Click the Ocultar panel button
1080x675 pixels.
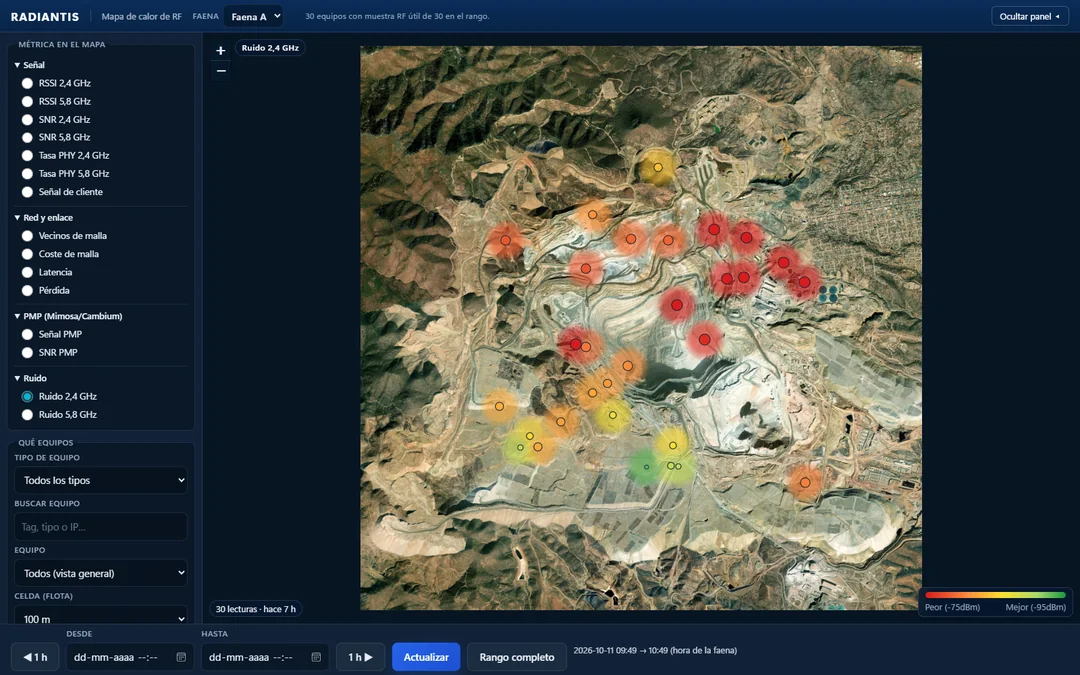tap(1030, 17)
